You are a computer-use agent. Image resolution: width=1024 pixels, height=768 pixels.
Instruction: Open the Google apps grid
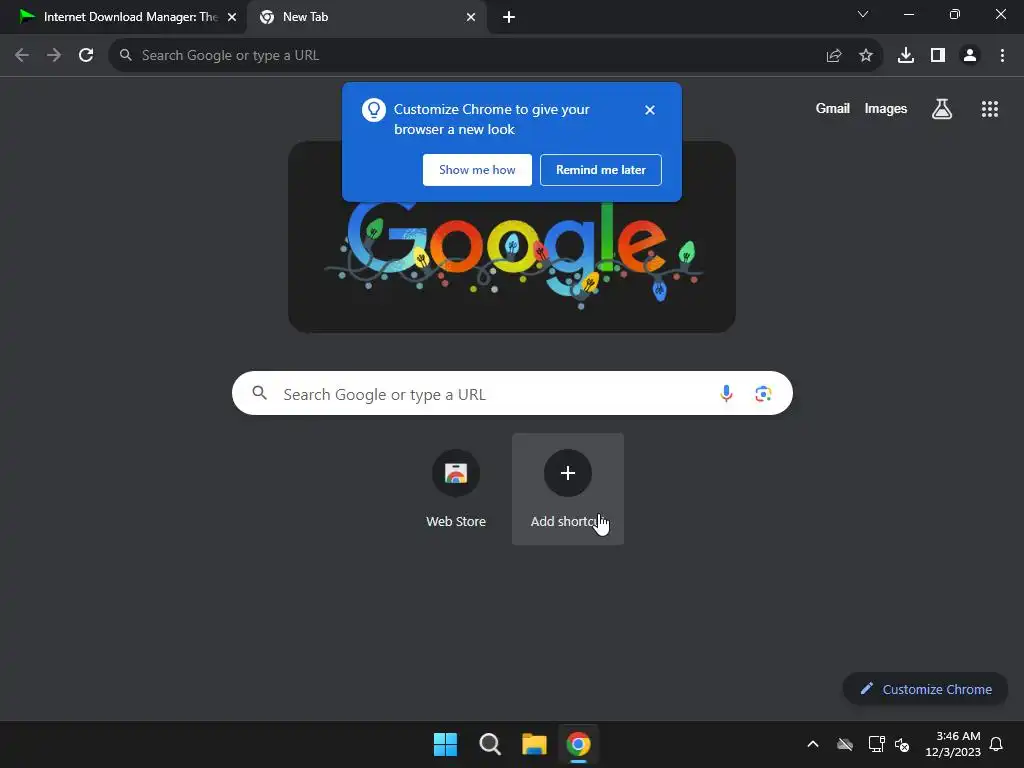(989, 109)
